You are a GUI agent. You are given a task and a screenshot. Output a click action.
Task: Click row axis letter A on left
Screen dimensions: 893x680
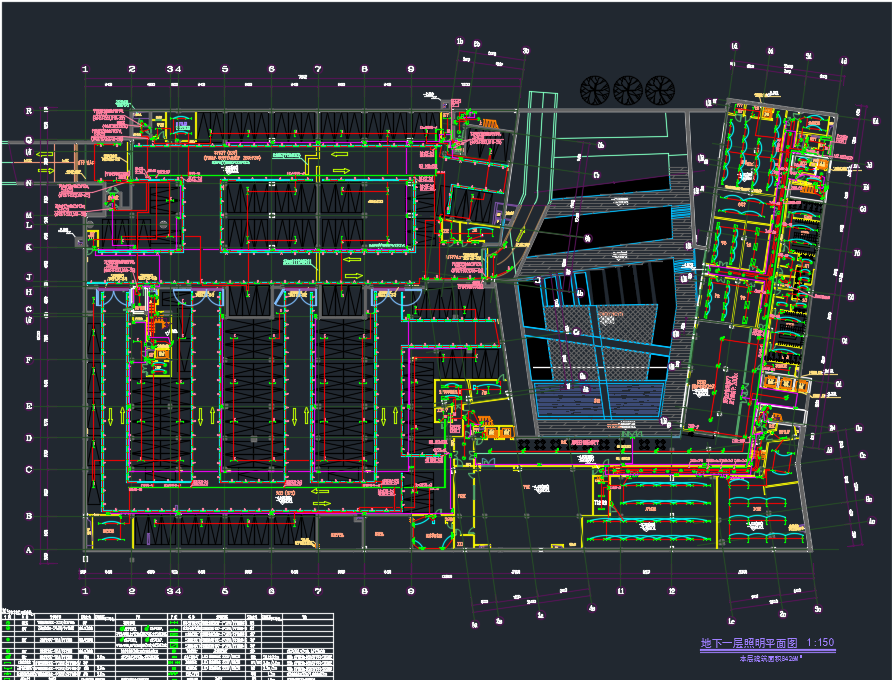click(x=29, y=551)
